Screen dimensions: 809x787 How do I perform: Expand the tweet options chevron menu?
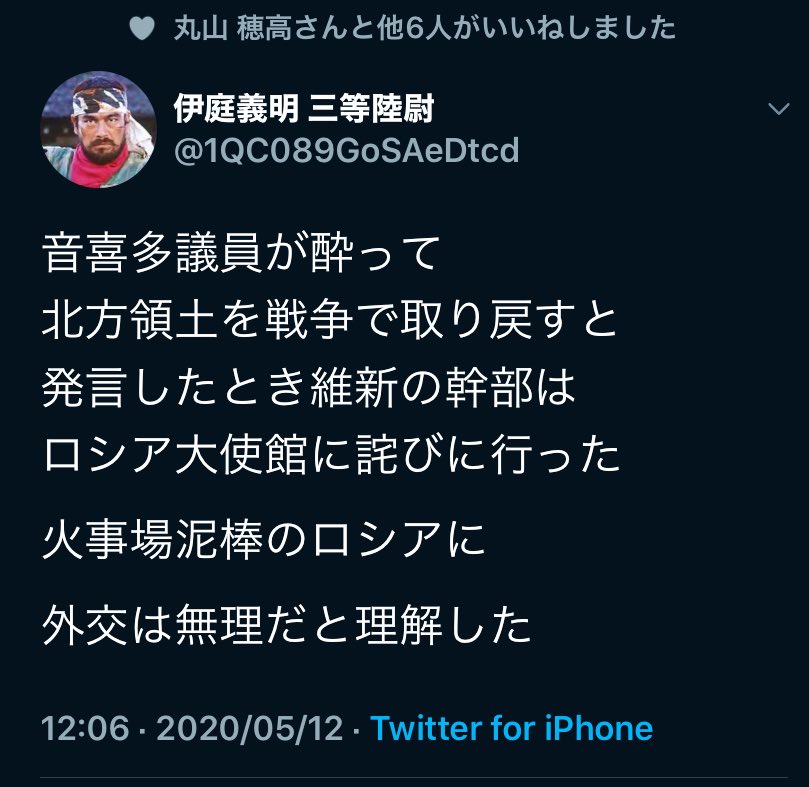pos(779,108)
